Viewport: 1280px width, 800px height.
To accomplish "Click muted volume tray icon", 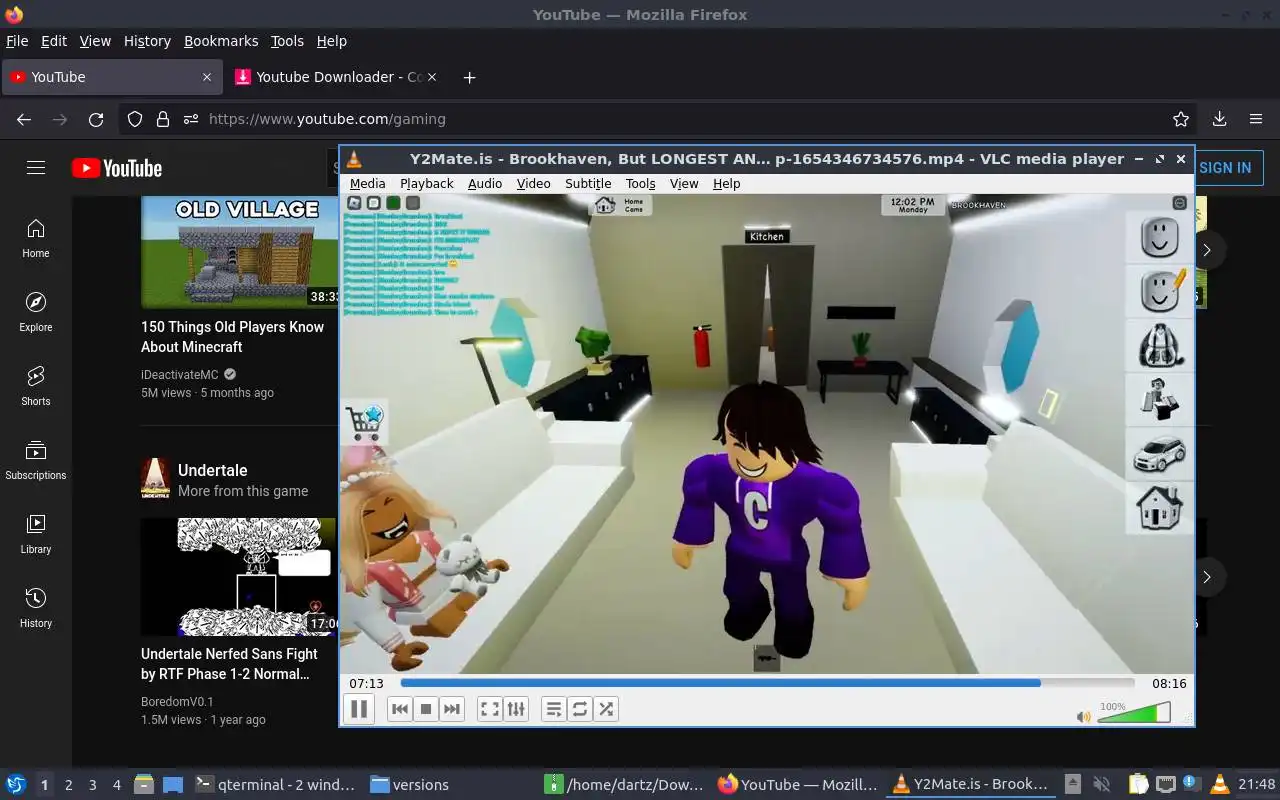I will coord(1102,785).
